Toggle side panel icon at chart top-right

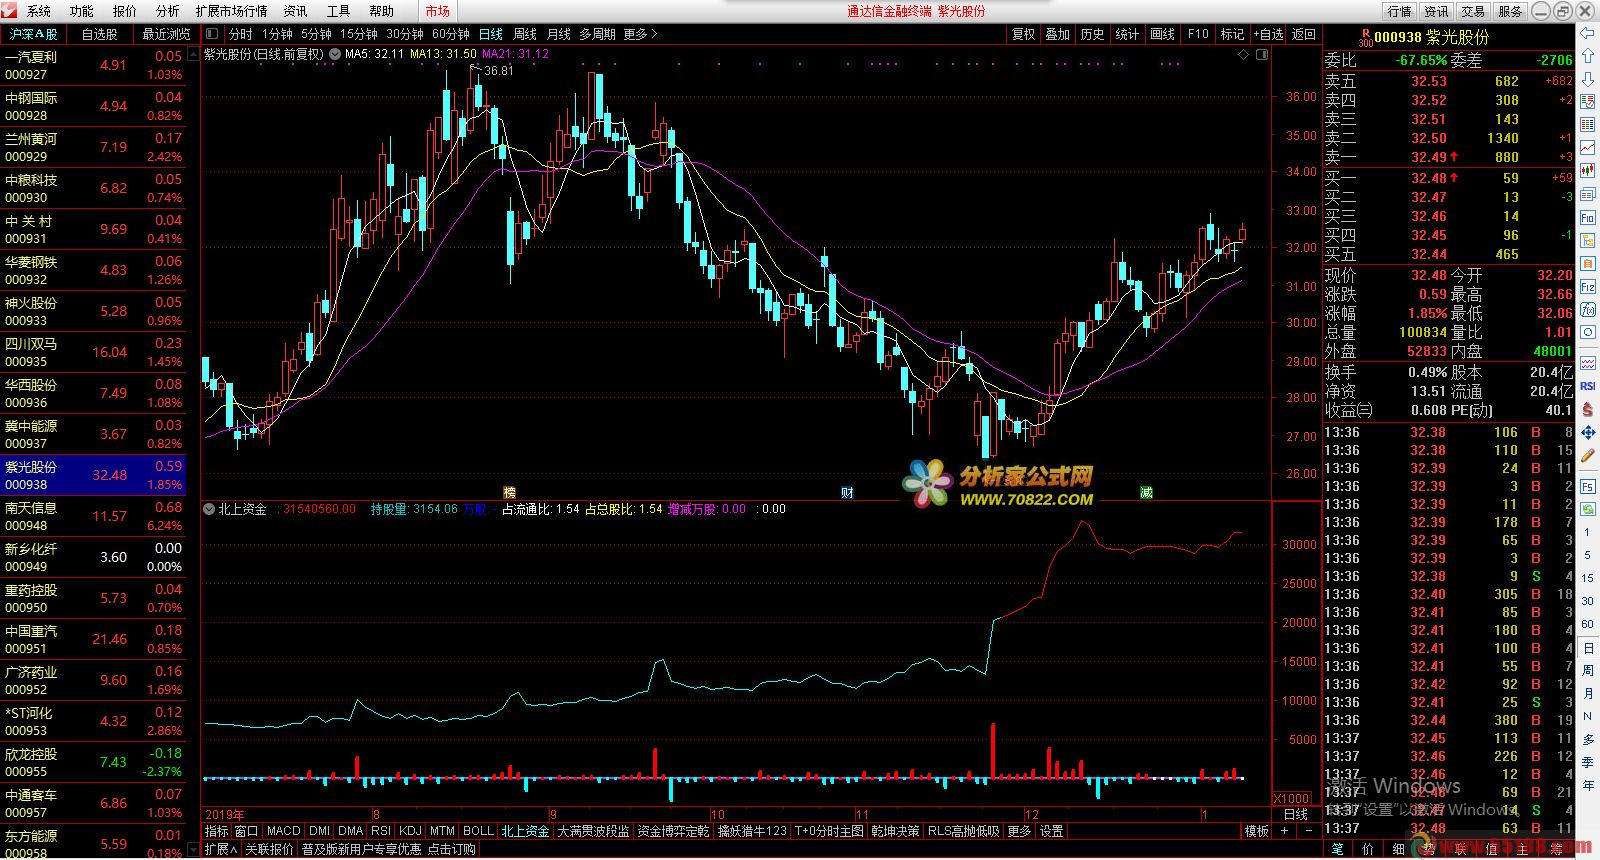click(1262, 55)
